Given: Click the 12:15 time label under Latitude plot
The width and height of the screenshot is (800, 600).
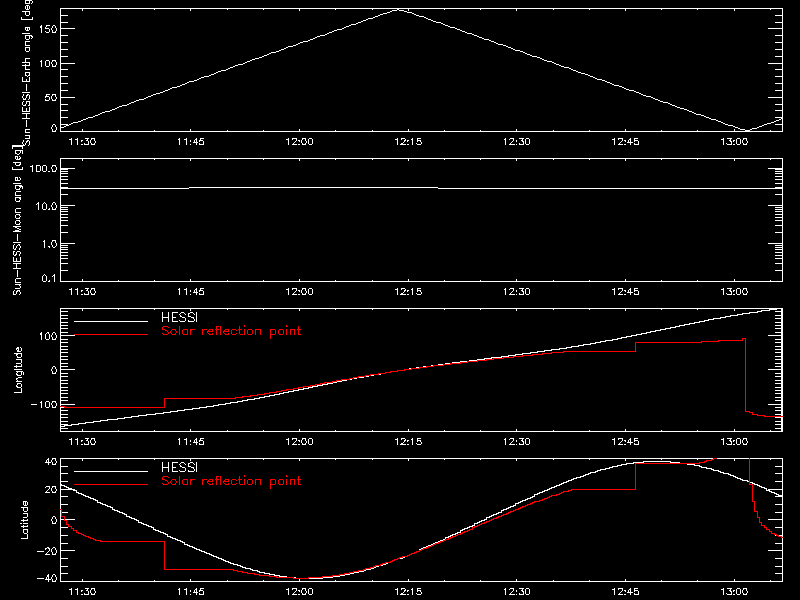Looking at the screenshot, I should click(x=408, y=592).
